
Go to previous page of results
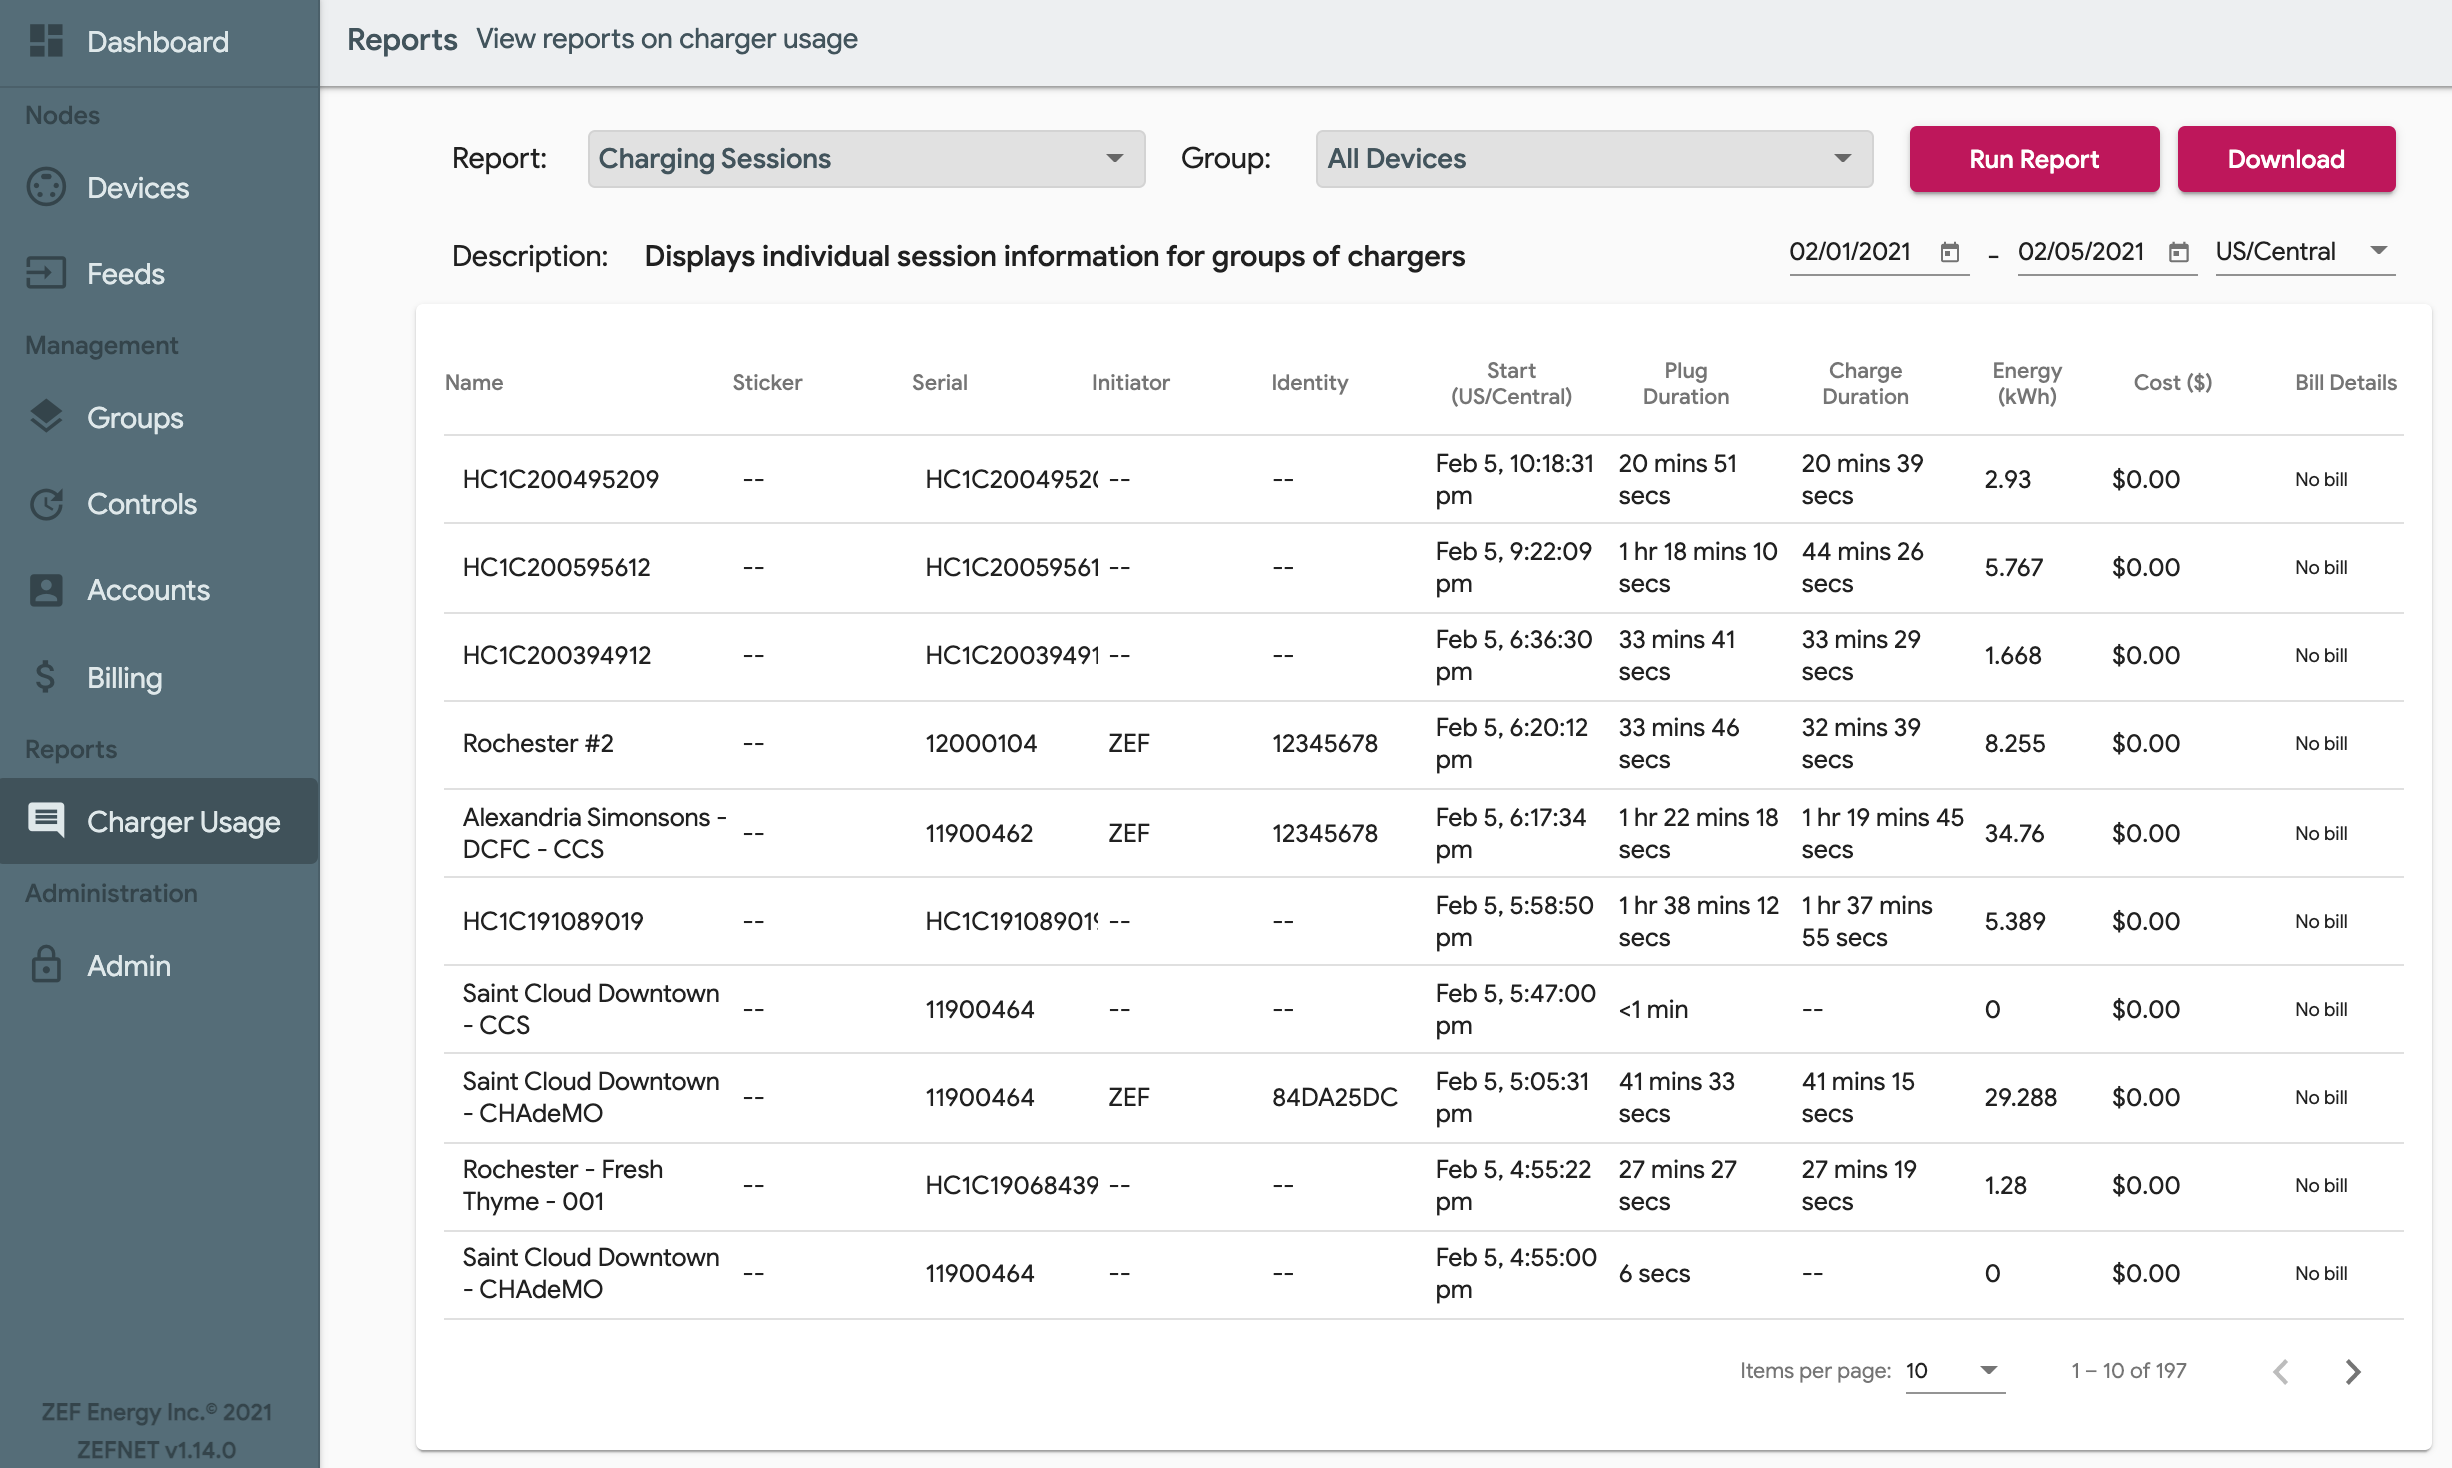(x=2281, y=1371)
